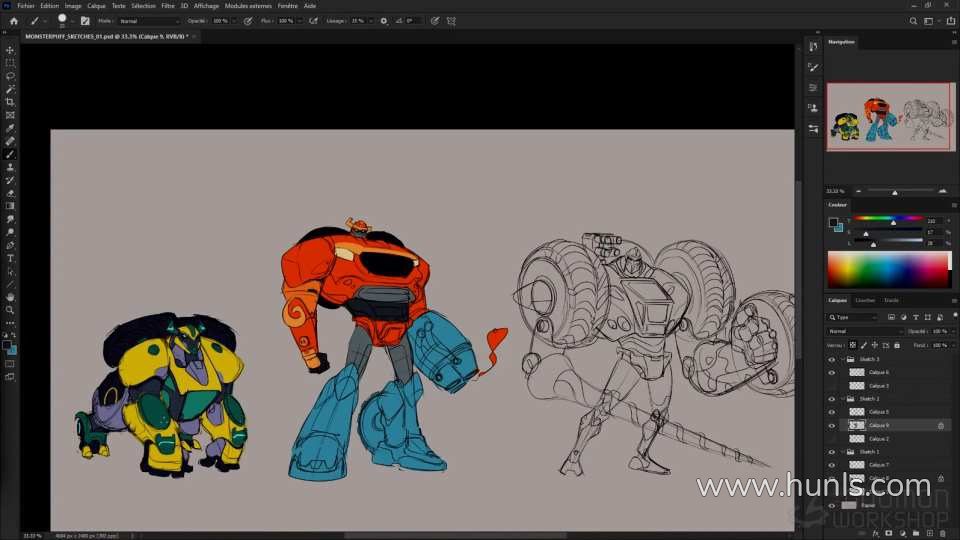Click the color spectrum picker
The width and height of the screenshot is (960, 540).
[x=888, y=269]
